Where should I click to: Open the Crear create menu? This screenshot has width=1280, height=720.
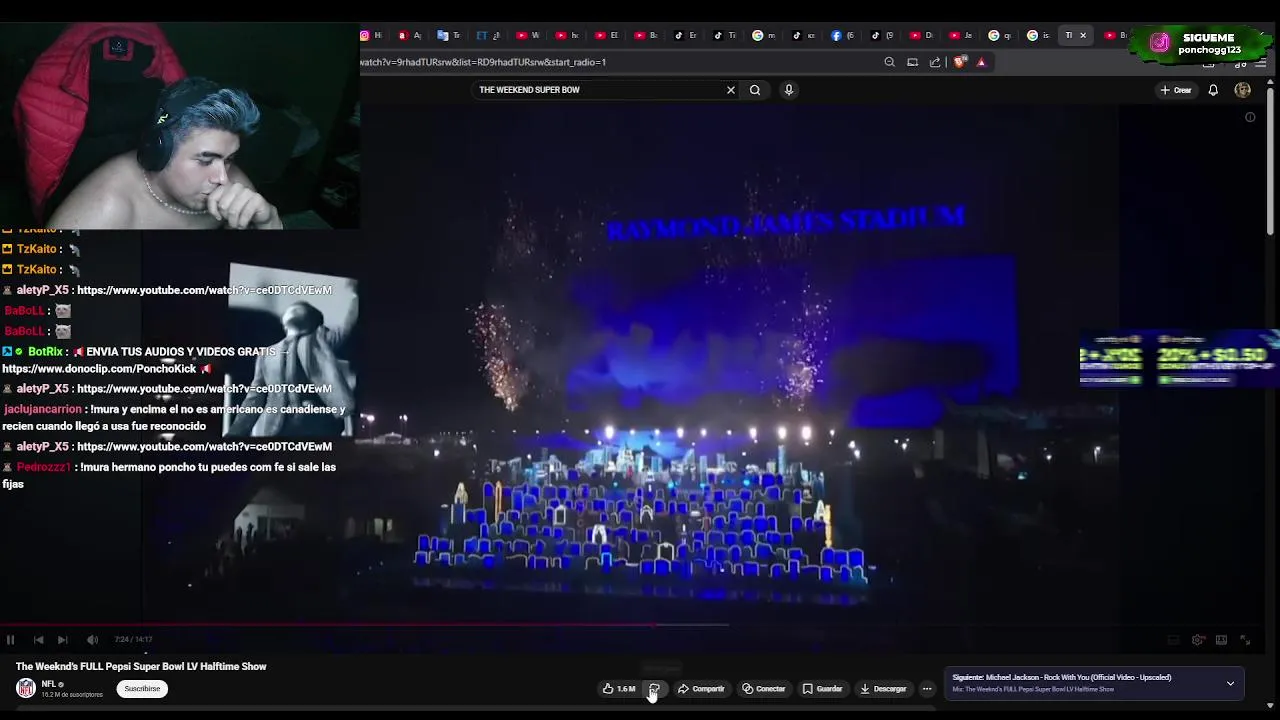point(1176,90)
